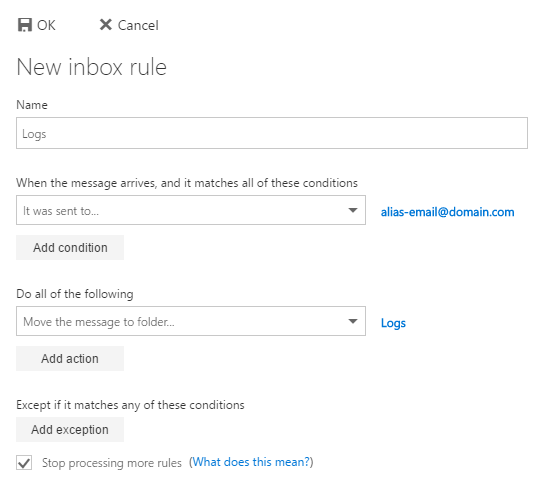Click the Add exception button
The width and height of the screenshot is (545, 492).
70,429
